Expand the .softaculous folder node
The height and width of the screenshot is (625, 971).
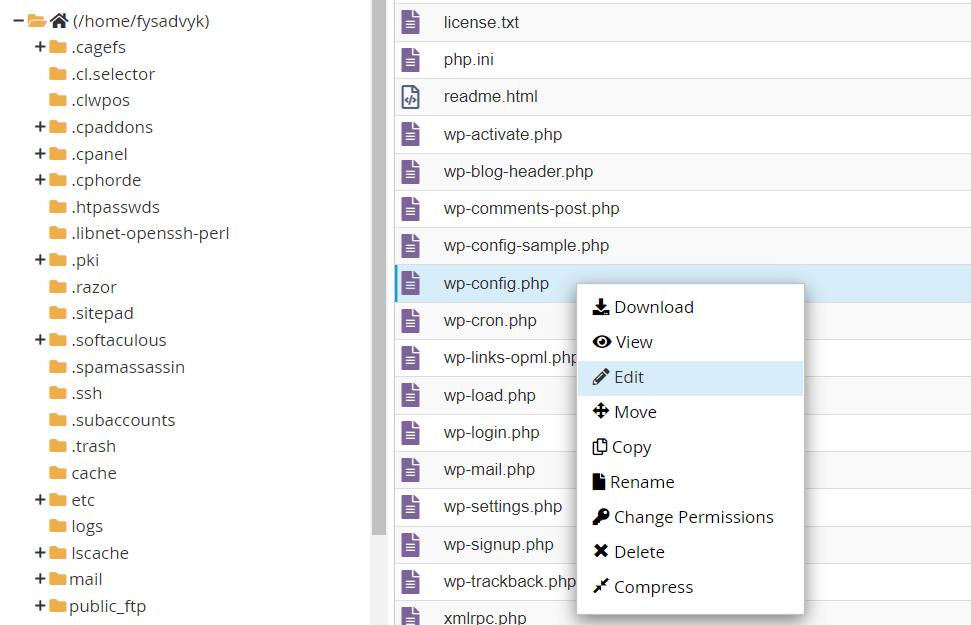(40, 340)
